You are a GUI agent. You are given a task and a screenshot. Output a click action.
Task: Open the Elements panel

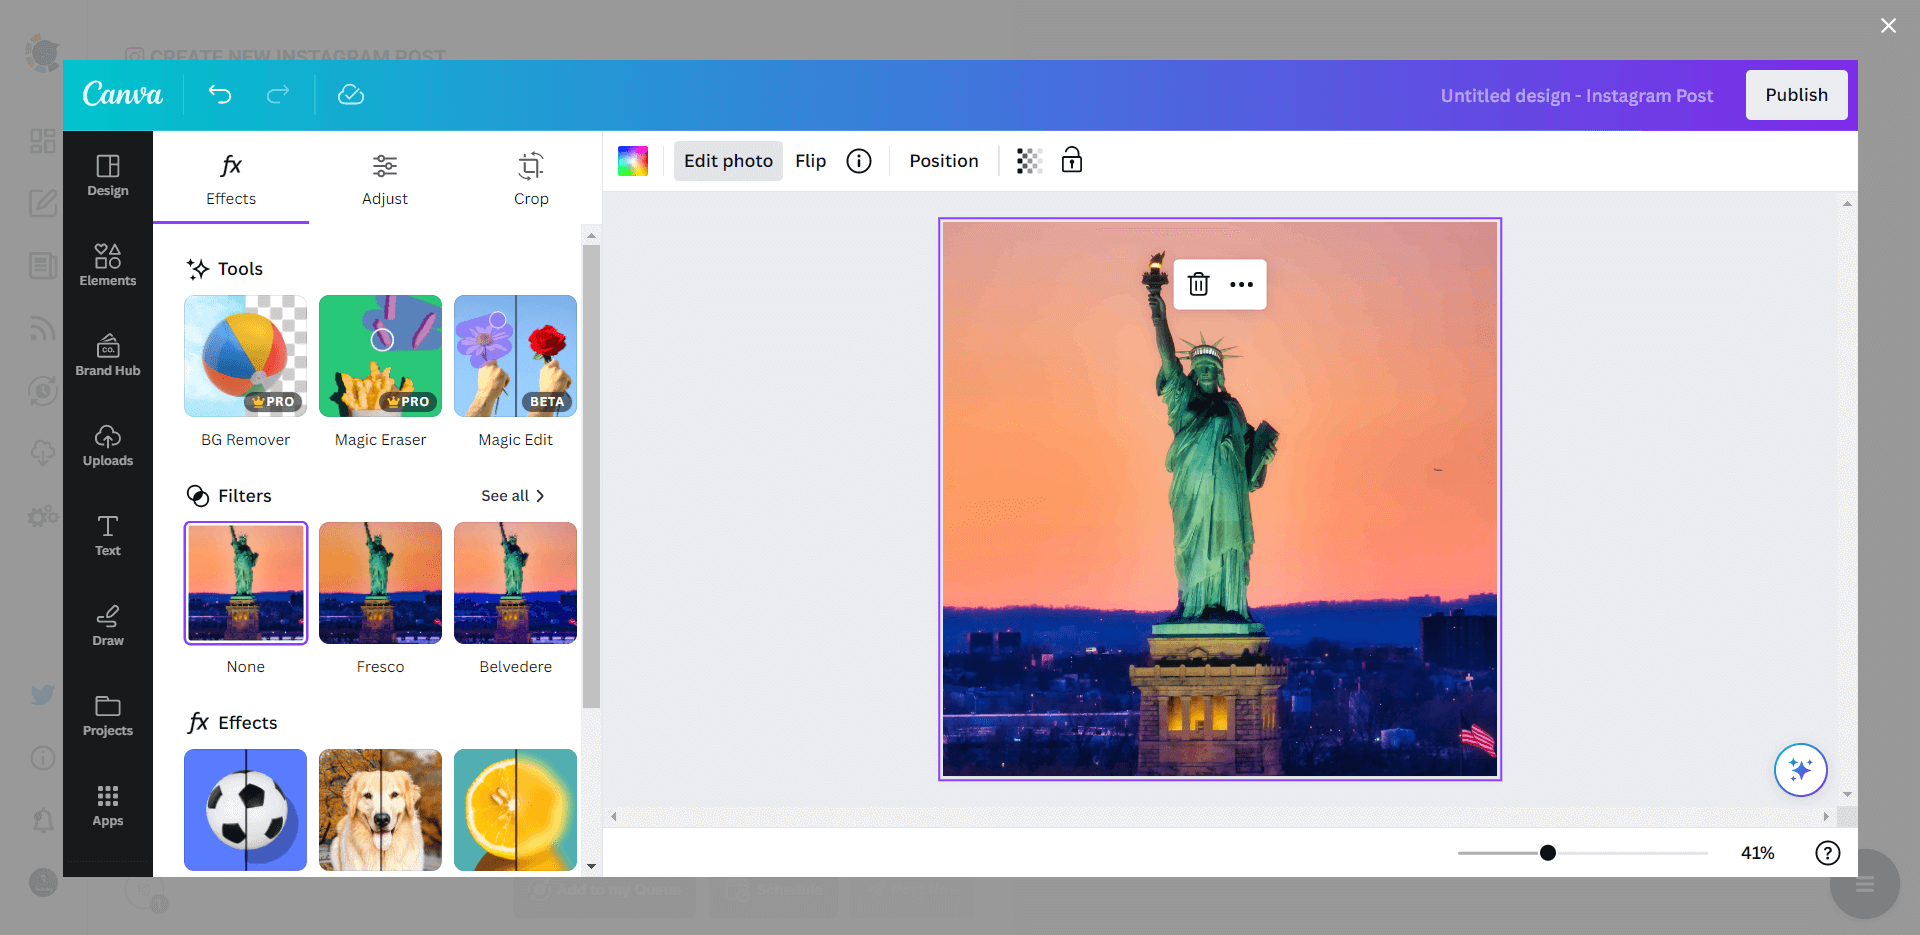[108, 264]
